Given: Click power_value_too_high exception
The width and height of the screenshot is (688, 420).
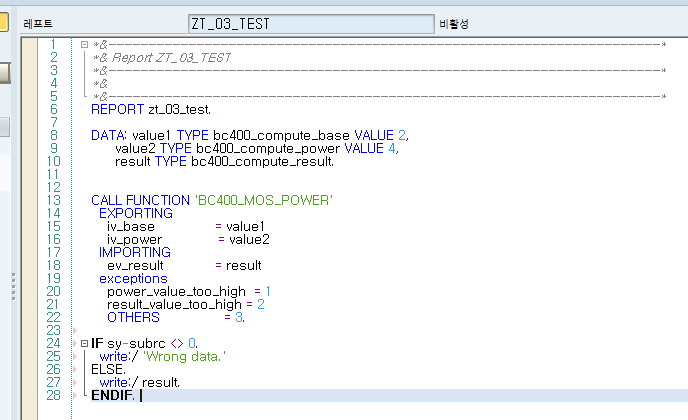Looking at the screenshot, I should [176, 291].
